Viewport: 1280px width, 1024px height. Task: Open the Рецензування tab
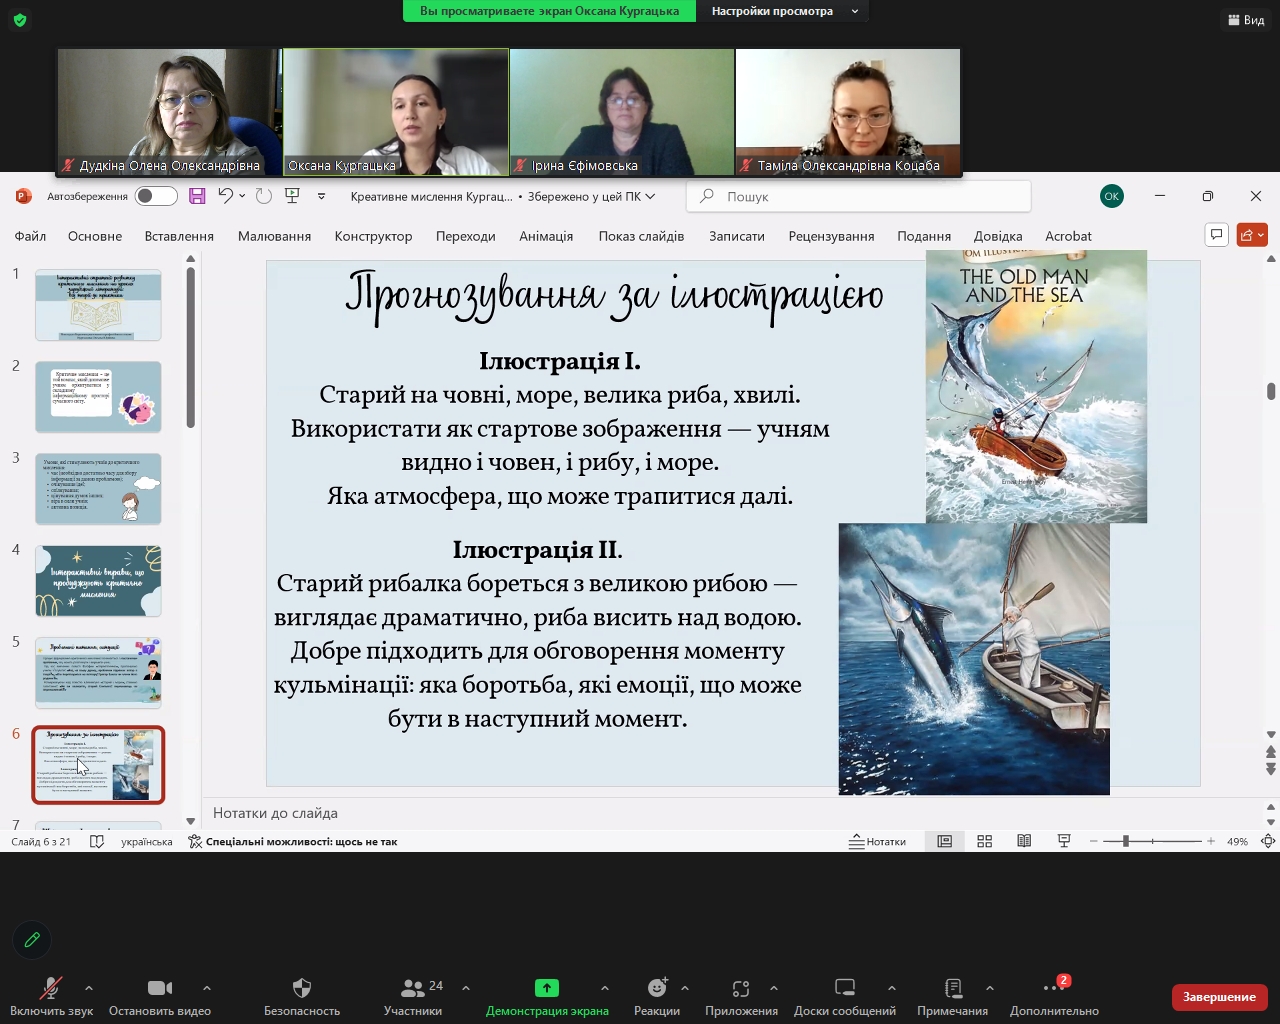(x=831, y=236)
